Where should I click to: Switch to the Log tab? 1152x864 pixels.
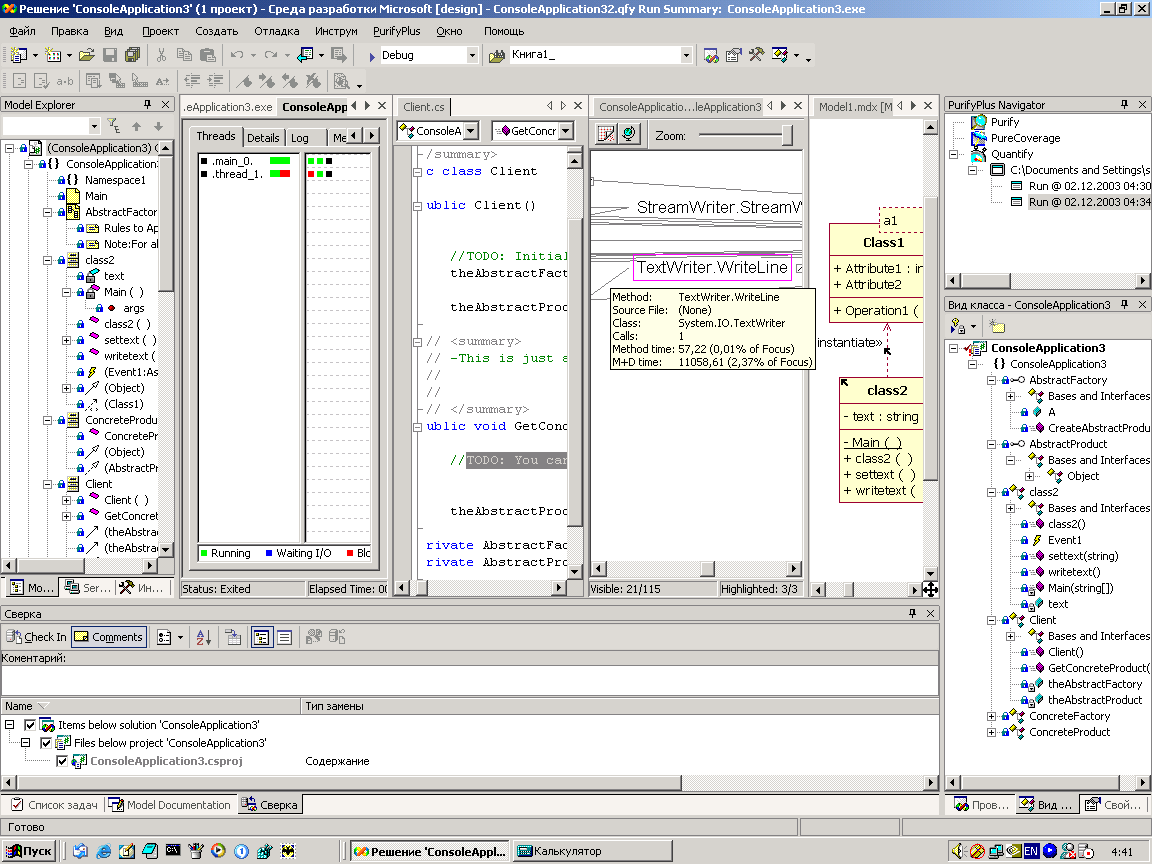[300, 137]
